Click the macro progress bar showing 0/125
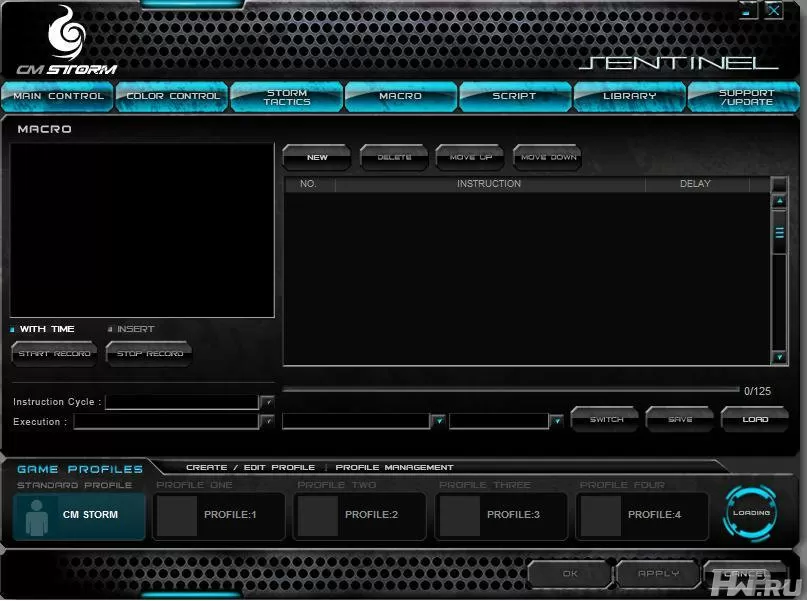807x601 pixels. 510,390
